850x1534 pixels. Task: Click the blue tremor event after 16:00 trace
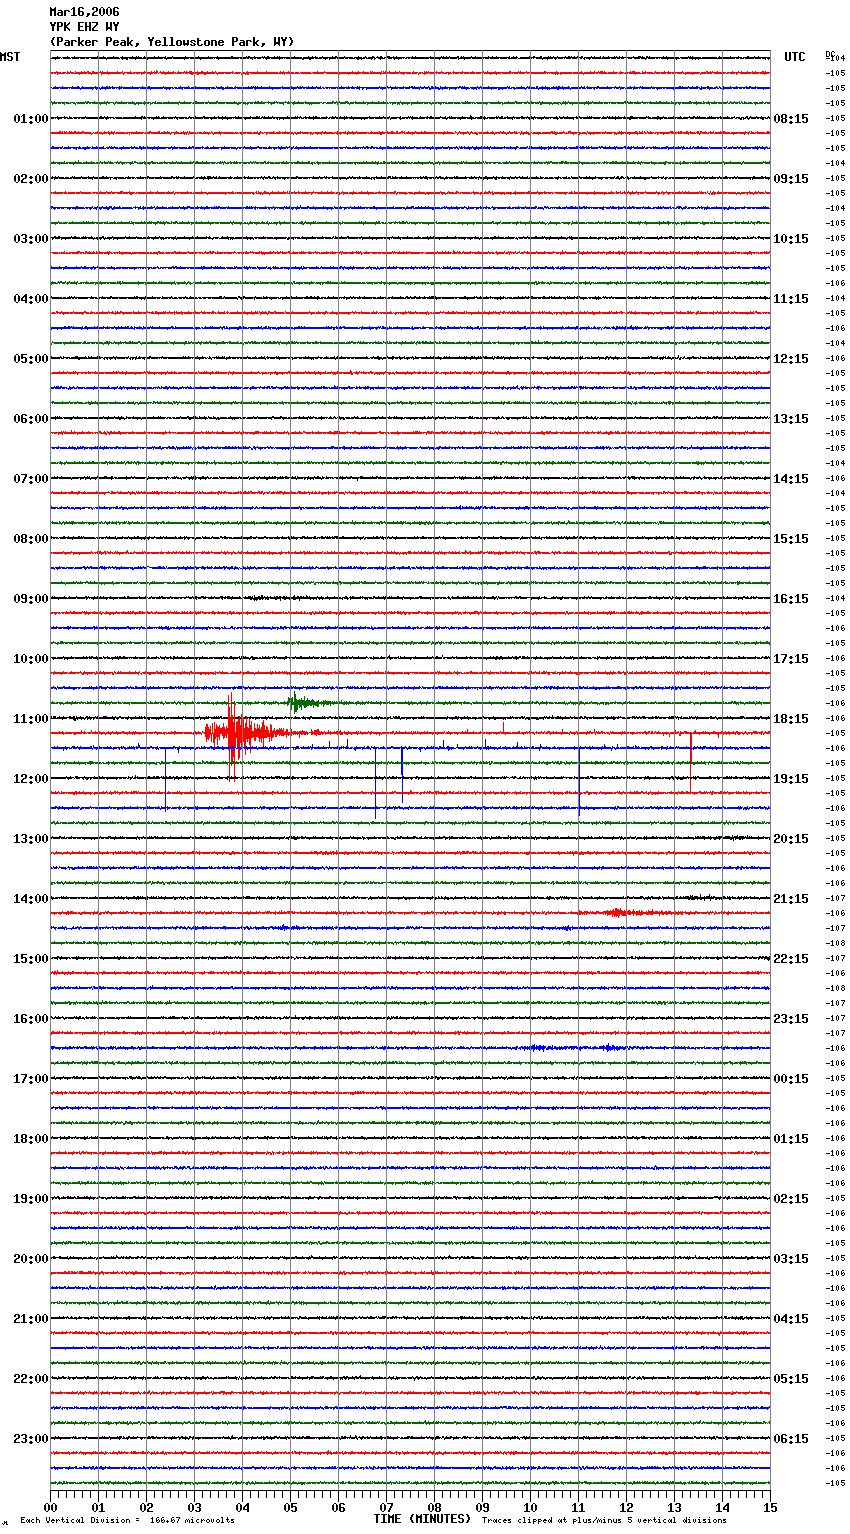(575, 1048)
